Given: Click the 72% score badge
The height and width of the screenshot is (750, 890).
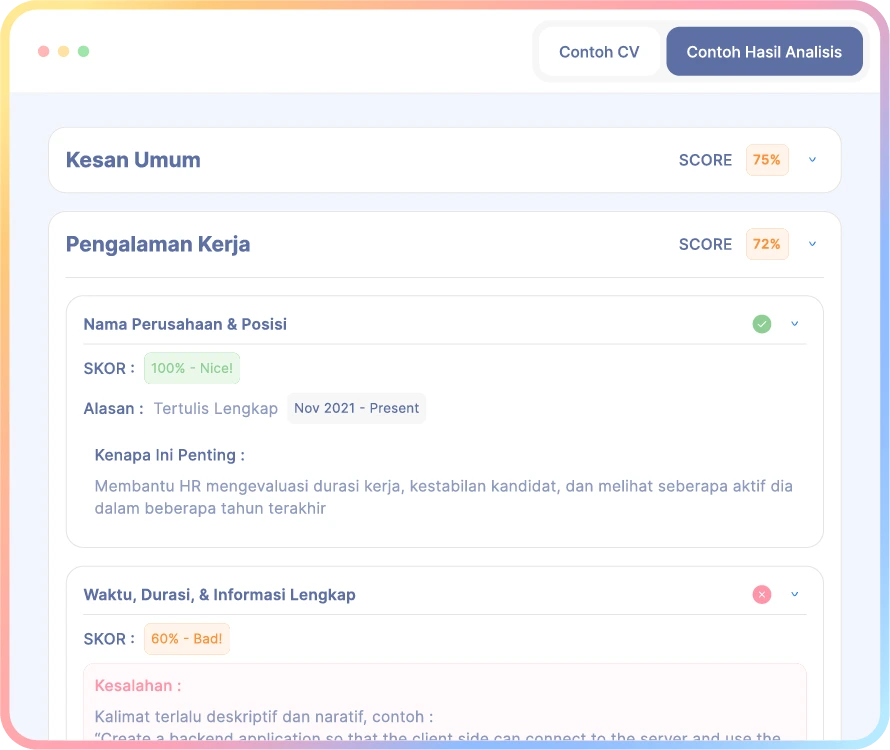Looking at the screenshot, I should (767, 244).
